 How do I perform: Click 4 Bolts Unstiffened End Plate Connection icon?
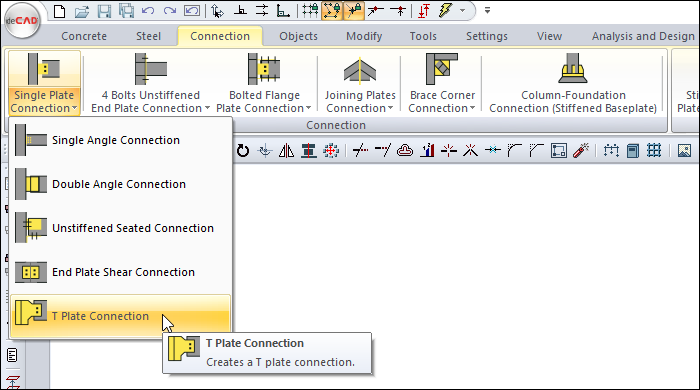click(x=150, y=69)
